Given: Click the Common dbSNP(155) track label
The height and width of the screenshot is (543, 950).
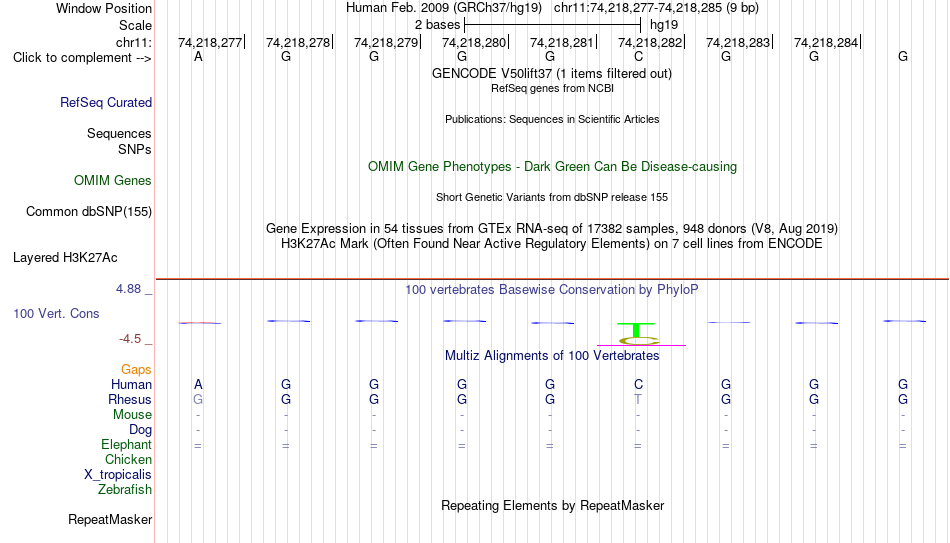Looking at the screenshot, I should (88, 212).
